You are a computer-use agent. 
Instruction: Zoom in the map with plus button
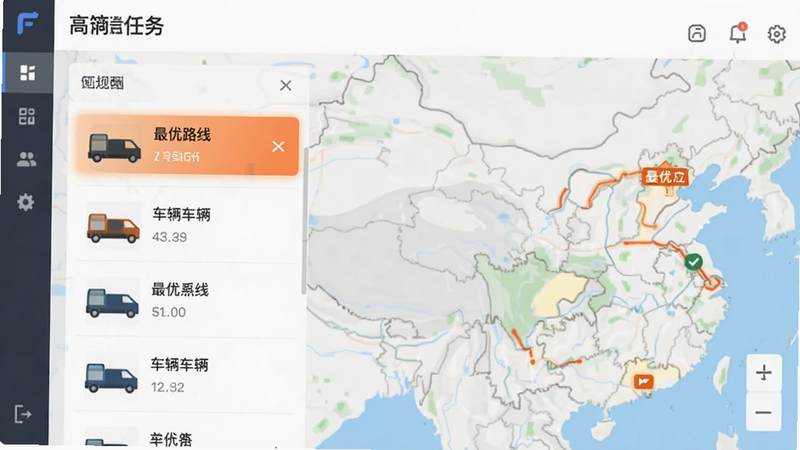tap(764, 372)
